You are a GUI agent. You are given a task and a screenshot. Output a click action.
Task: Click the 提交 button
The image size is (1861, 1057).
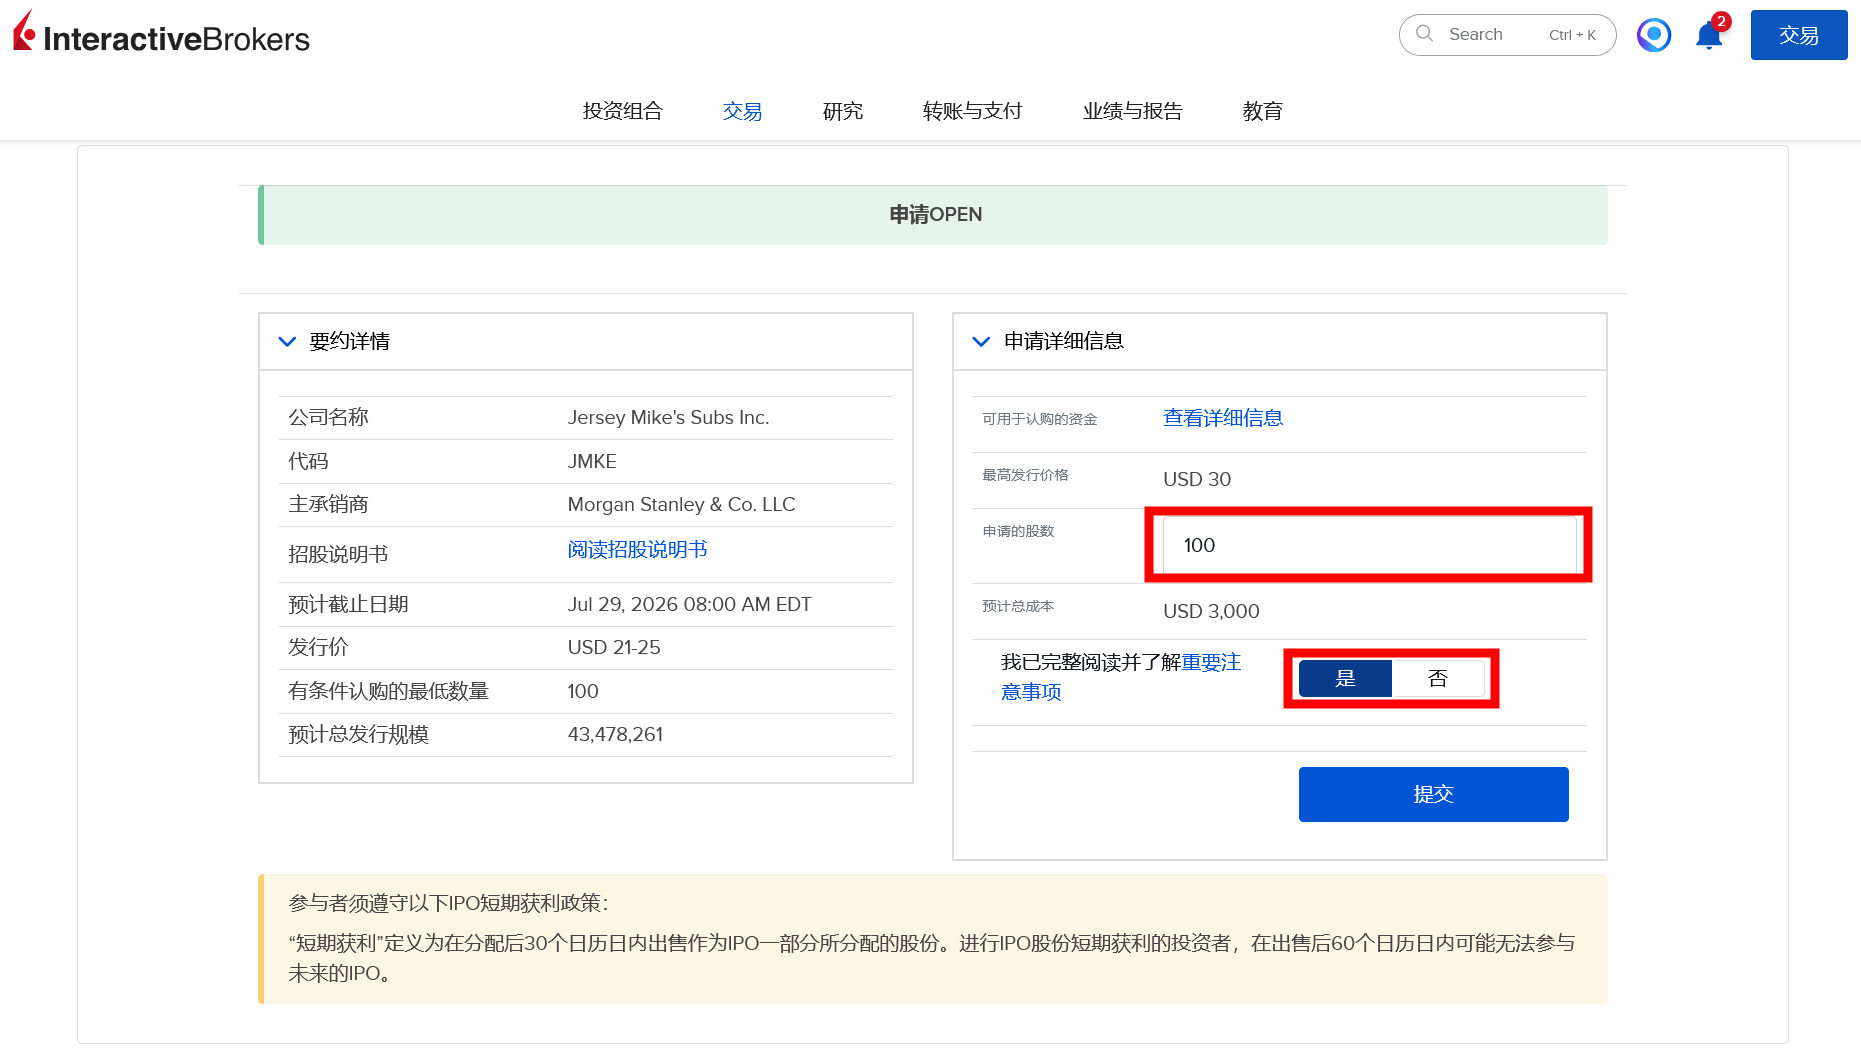(1433, 794)
